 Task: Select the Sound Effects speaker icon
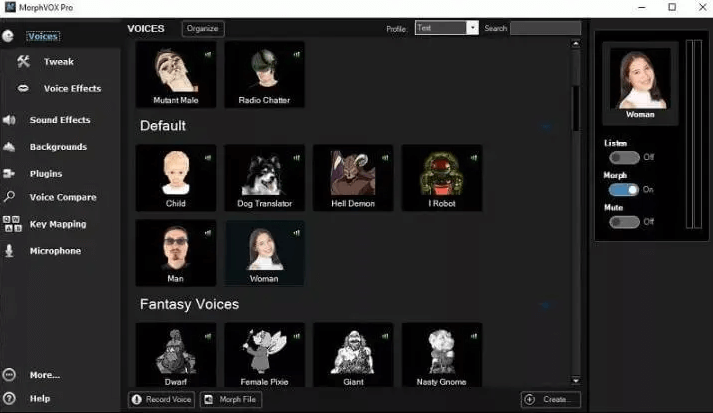pyautogui.click(x=10, y=120)
